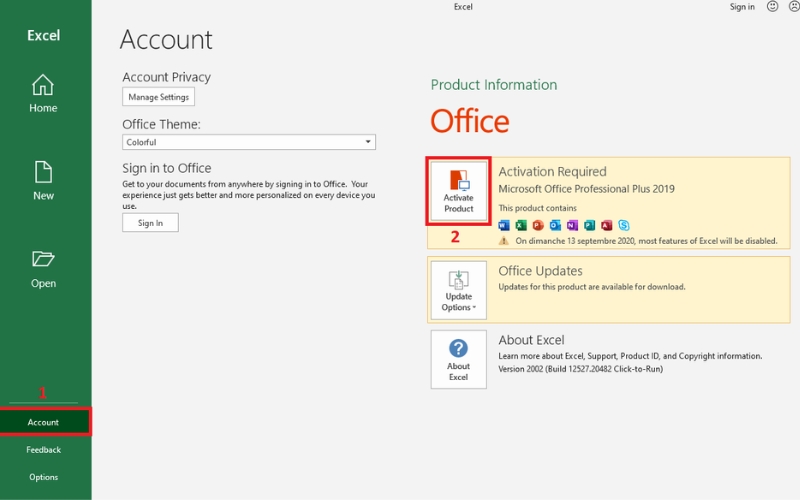Image resolution: width=800 pixels, height=500 pixels.
Task: Click the New document icon
Action: click(43, 172)
